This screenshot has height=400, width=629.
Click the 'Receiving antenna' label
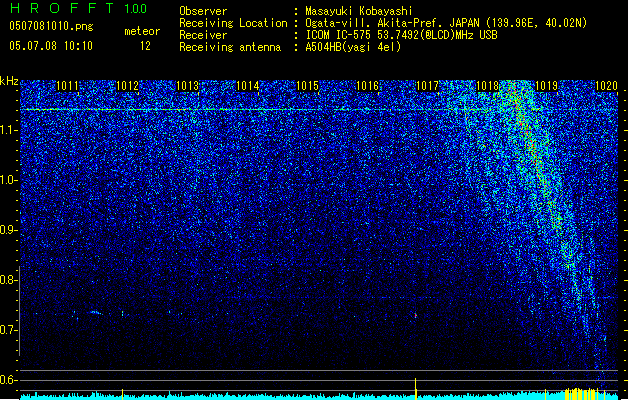[230, 47]
